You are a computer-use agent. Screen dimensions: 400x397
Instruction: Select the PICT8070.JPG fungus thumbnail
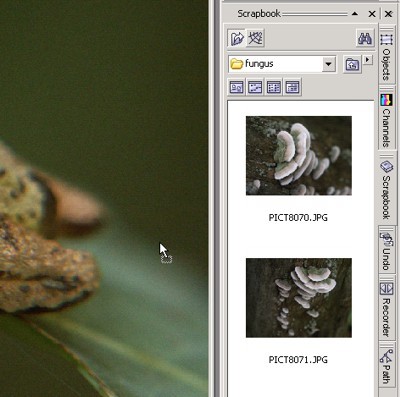click(x=299, y=156)
